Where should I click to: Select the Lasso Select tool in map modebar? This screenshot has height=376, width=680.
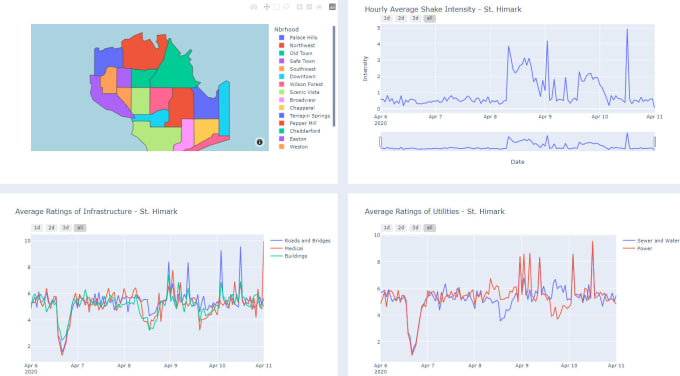click(286, 7)
